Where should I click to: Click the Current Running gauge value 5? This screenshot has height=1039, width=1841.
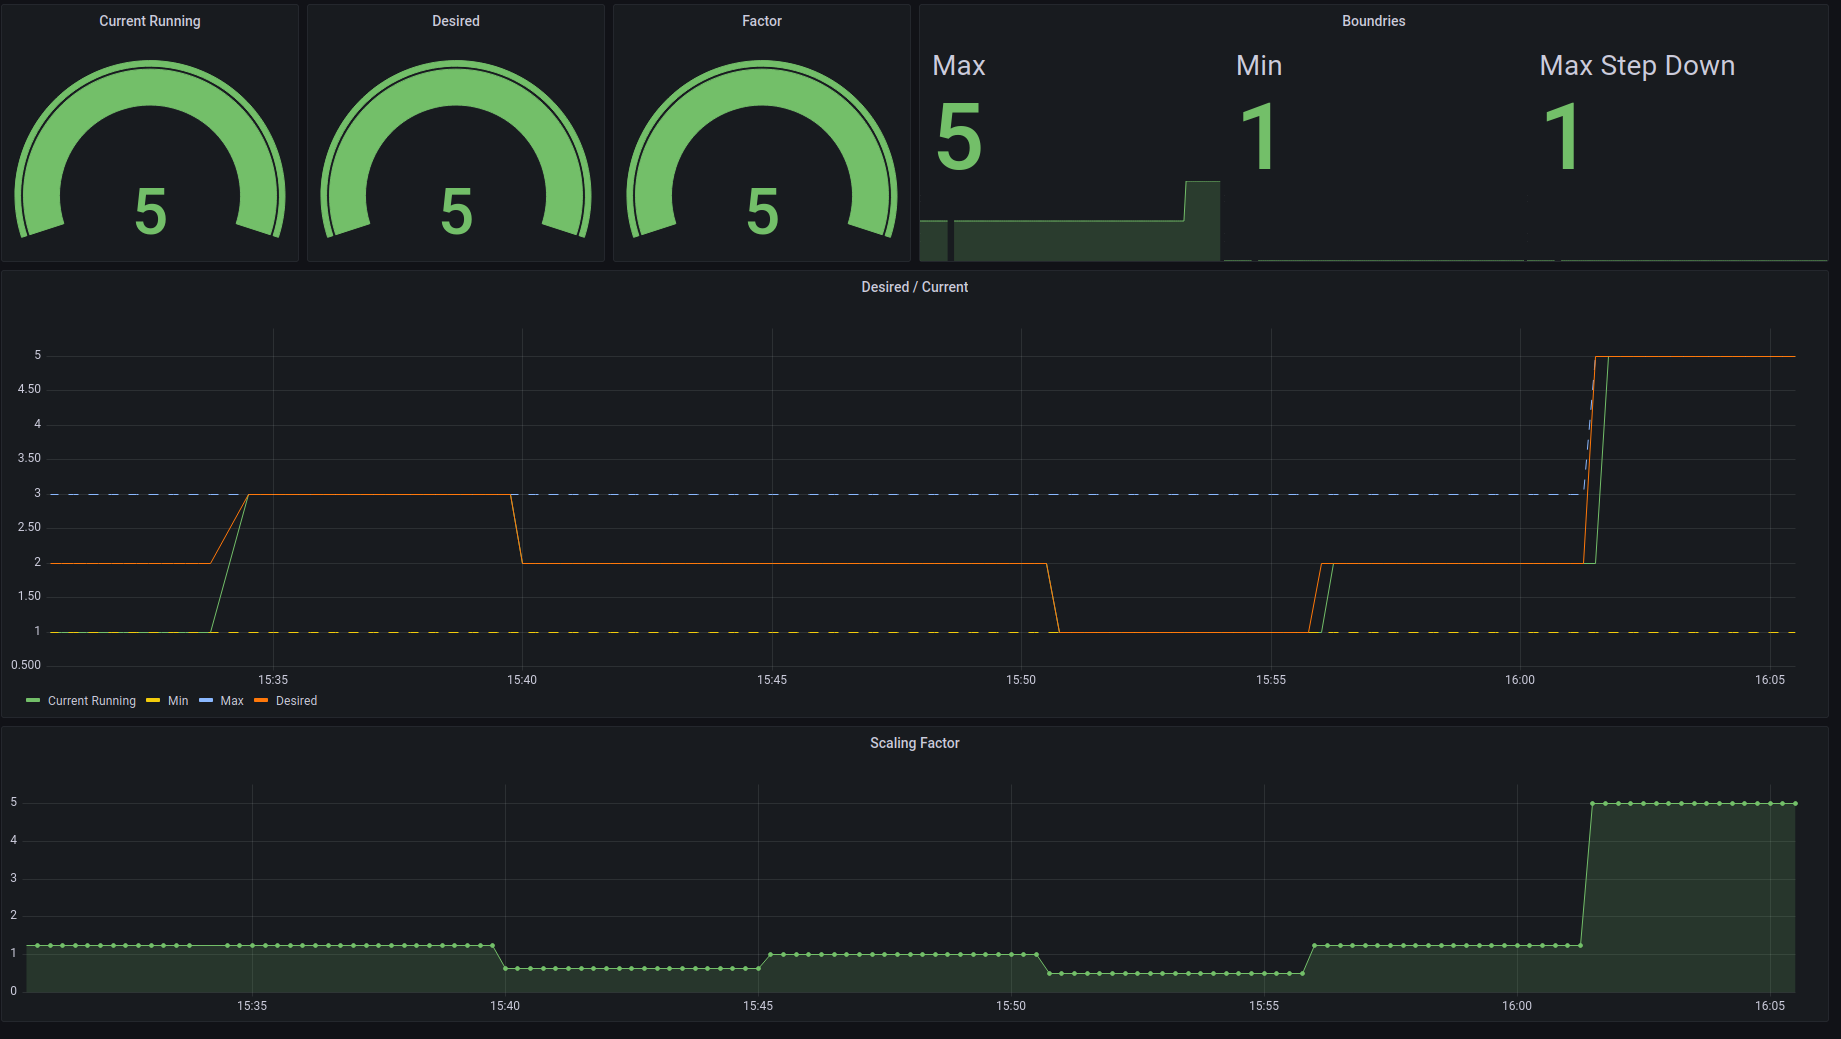[x=150, y=212]
